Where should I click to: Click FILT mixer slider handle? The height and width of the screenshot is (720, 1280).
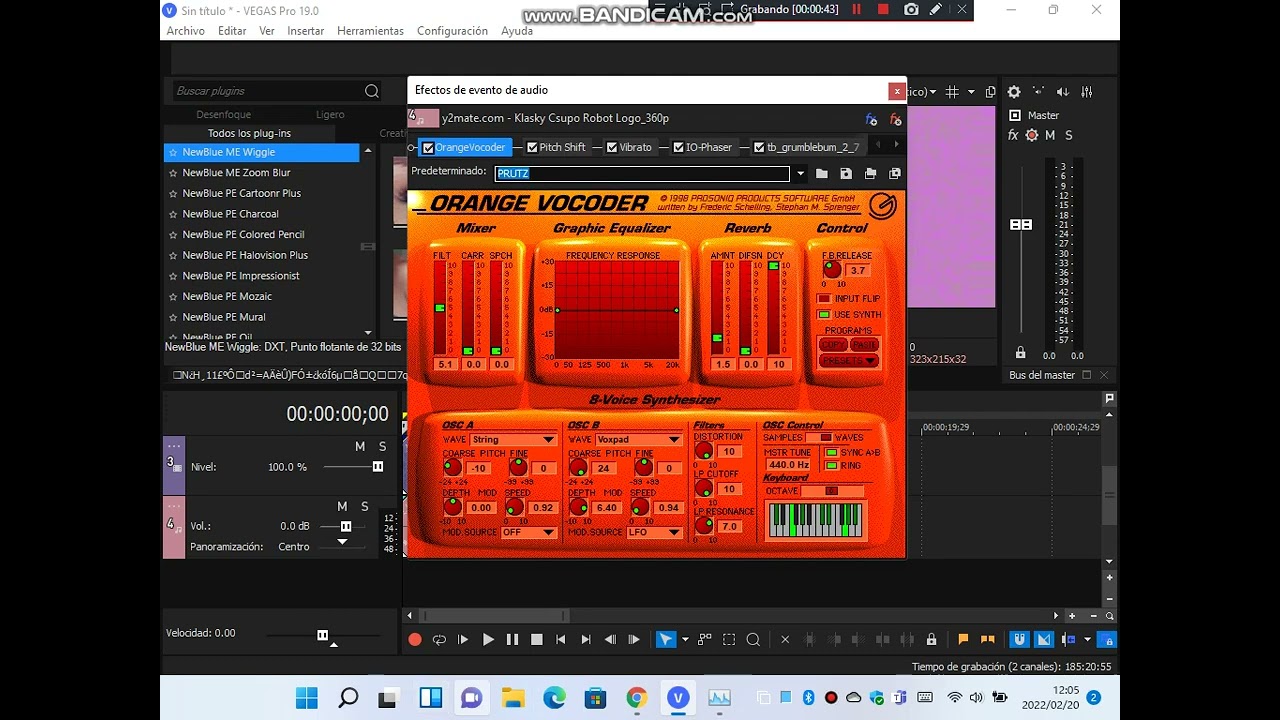(x=440, y=308)
